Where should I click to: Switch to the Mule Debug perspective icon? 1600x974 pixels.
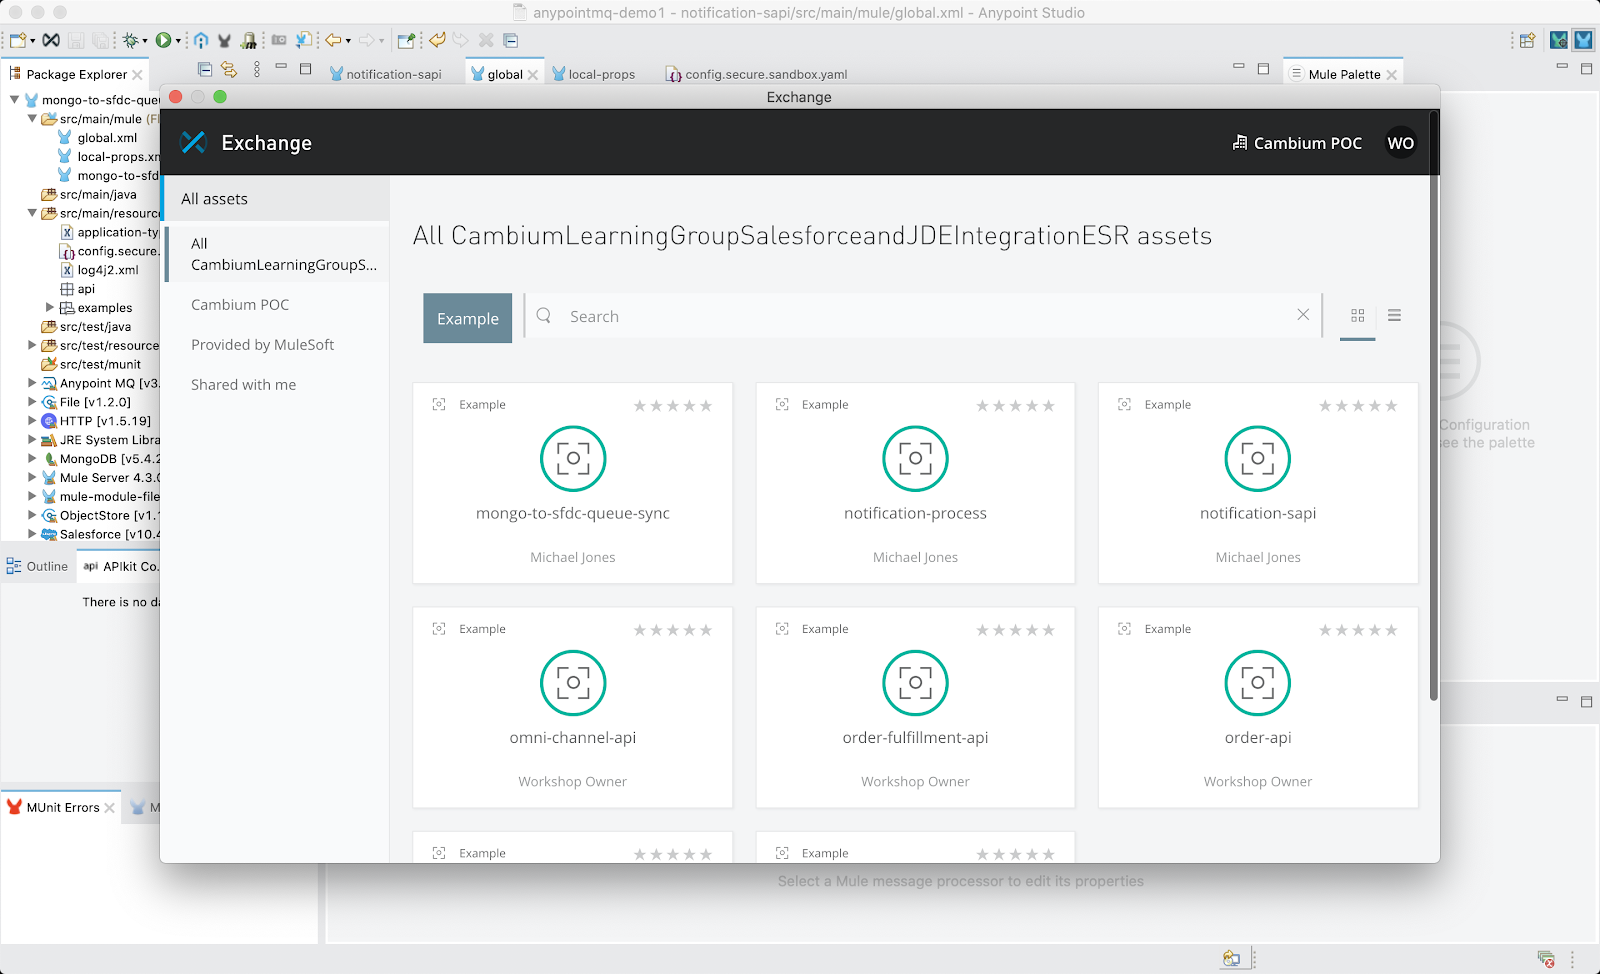1558,40
